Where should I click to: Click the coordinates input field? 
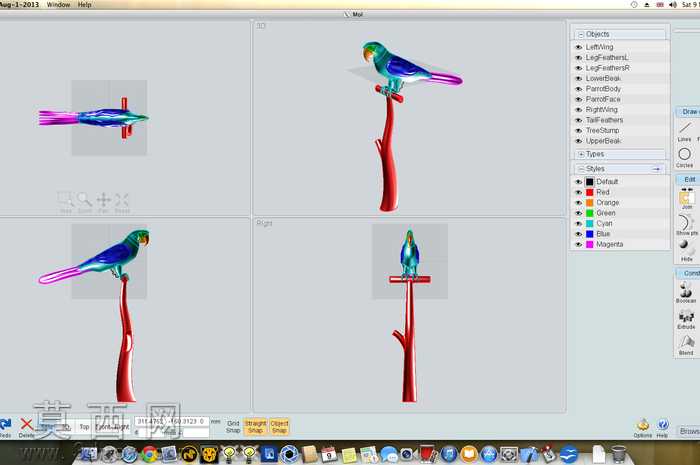pos(171,421)
